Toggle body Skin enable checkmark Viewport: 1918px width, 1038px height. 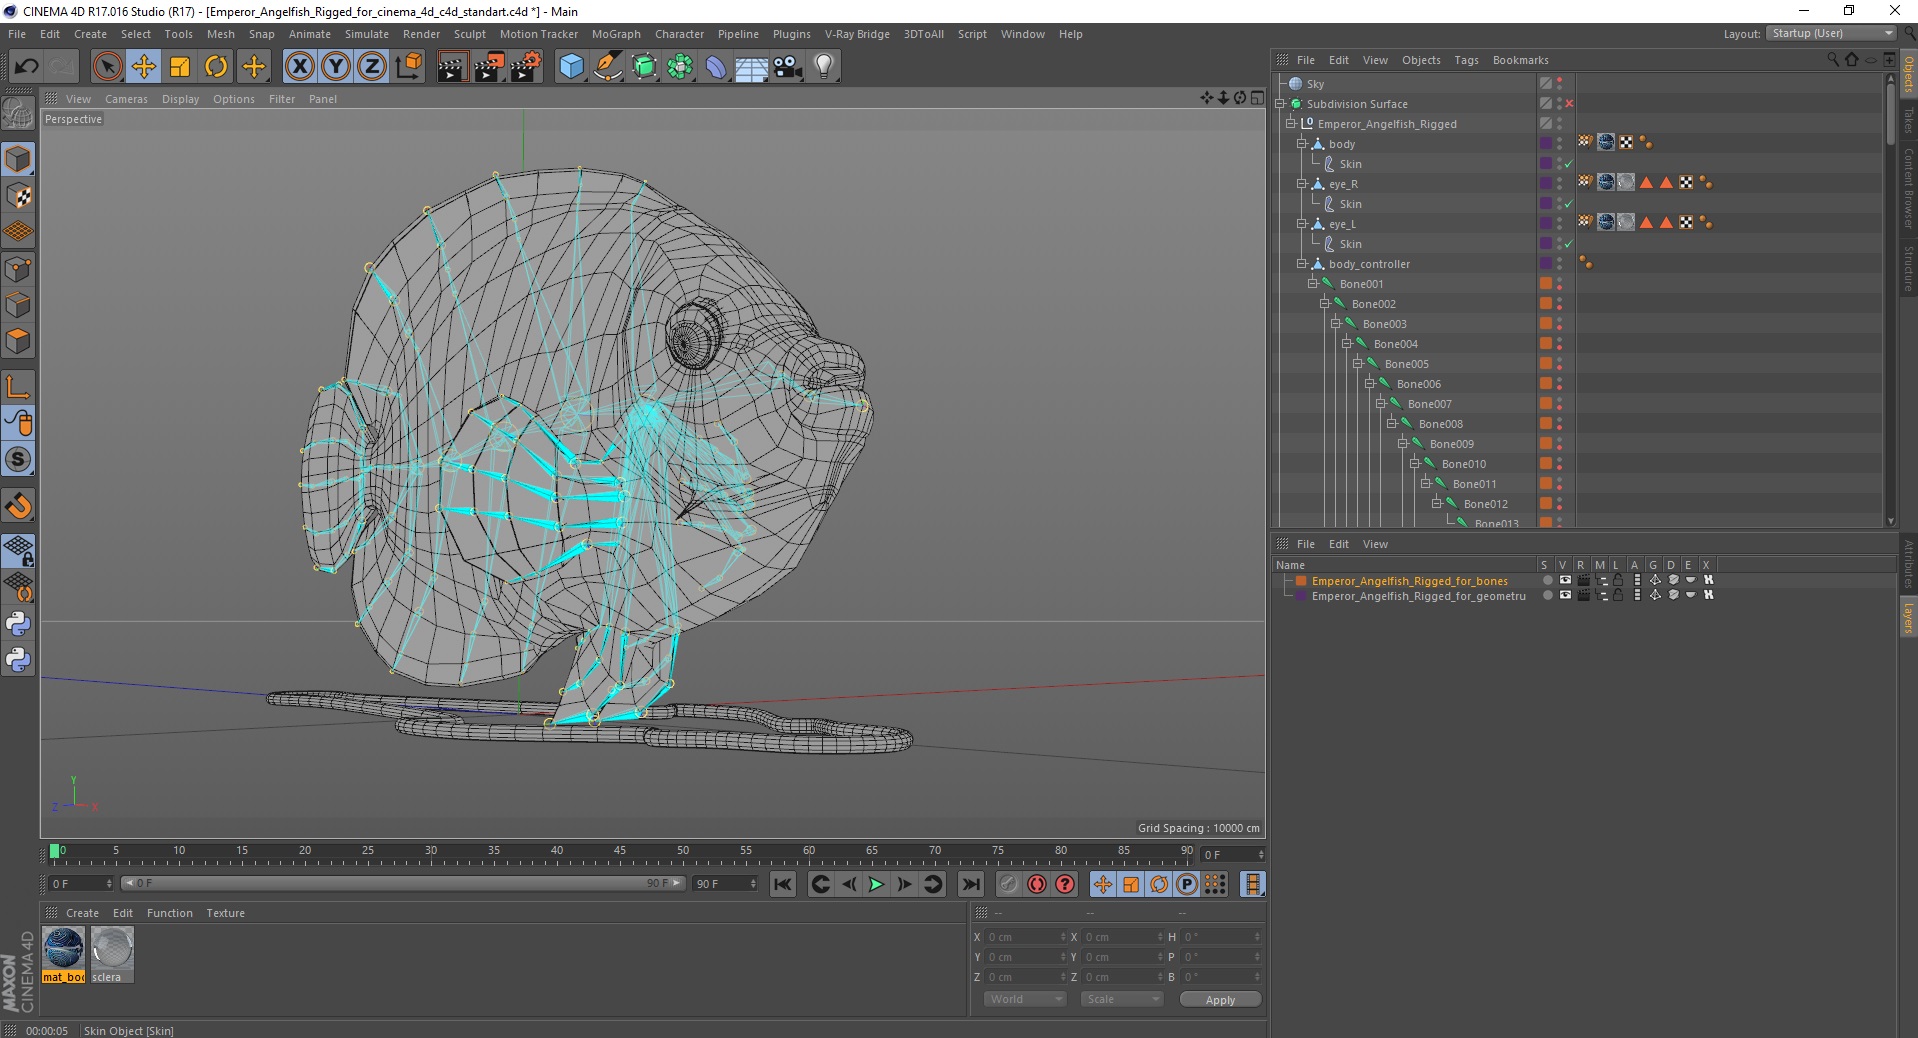(1569, 164)
